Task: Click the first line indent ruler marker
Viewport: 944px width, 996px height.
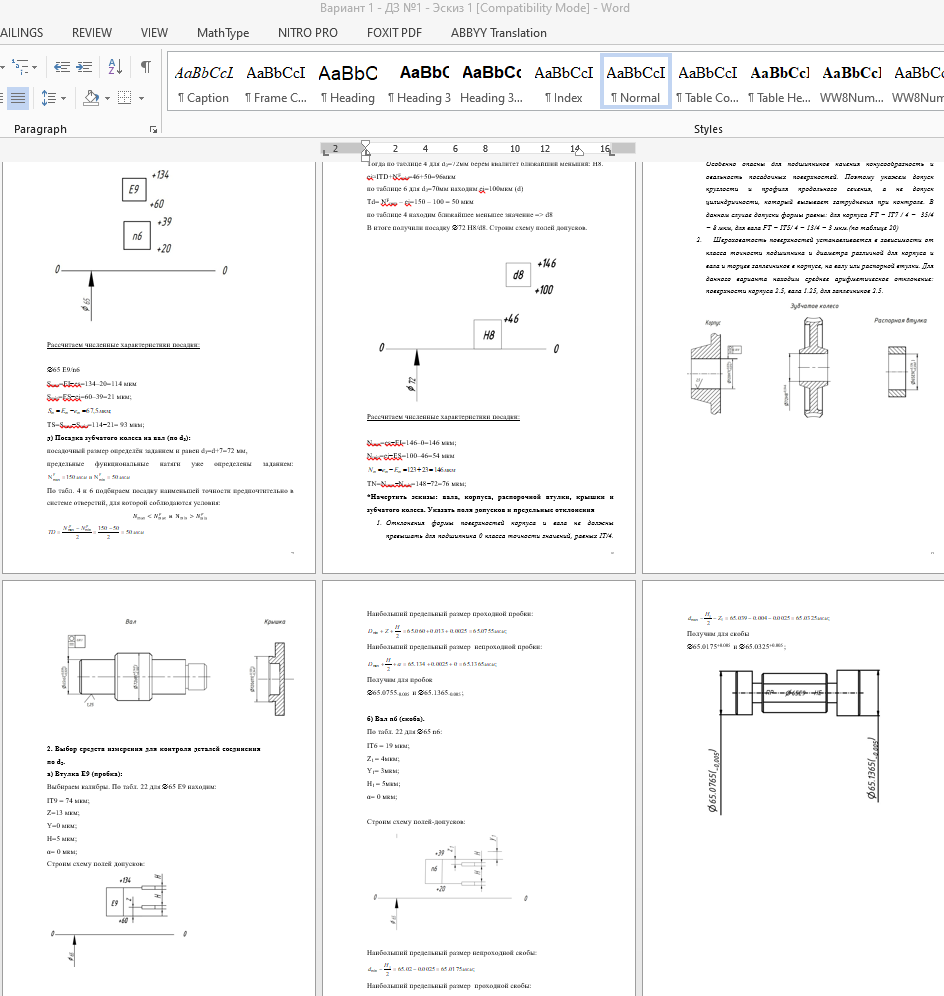Action: pos(365,145)
